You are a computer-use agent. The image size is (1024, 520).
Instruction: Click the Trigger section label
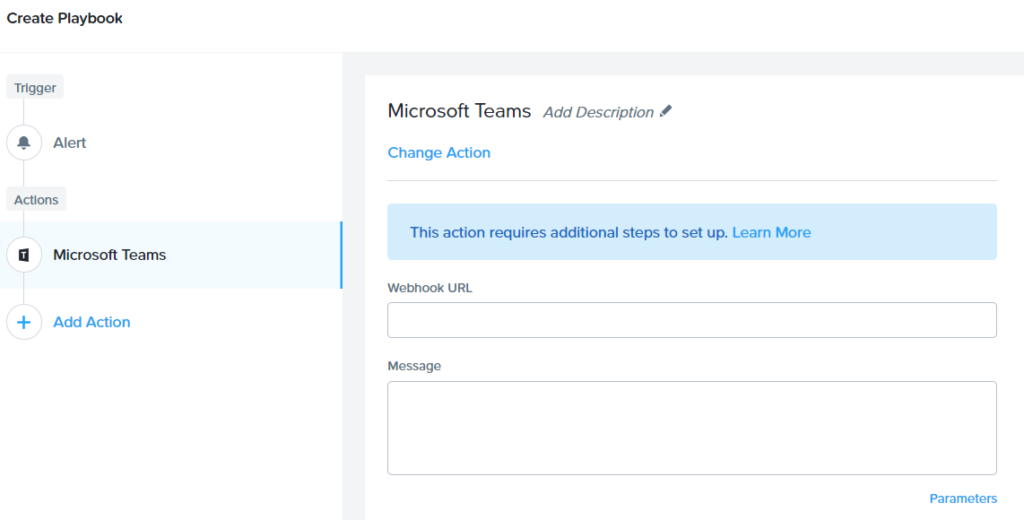pyautogui.click(x=35, y=88)
